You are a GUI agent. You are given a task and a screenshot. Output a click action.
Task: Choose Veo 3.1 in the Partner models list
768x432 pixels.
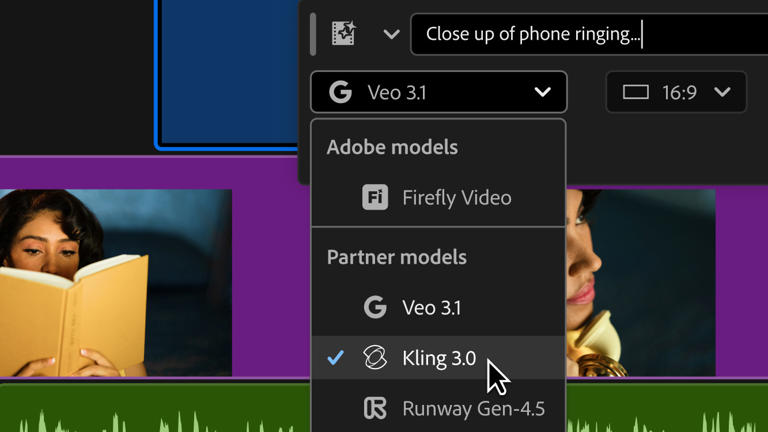439,308
